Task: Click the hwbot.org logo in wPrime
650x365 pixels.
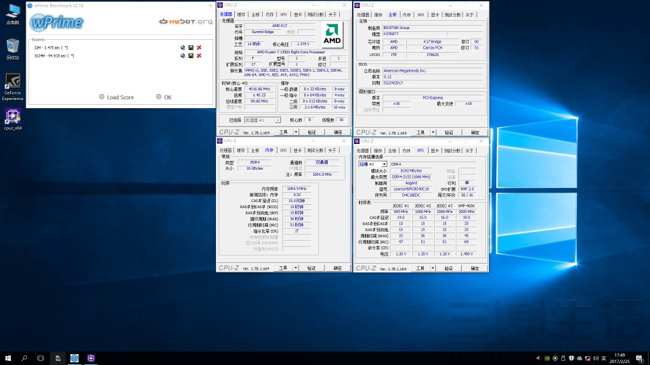Action: pyautogui.click(x=186, y=21)
